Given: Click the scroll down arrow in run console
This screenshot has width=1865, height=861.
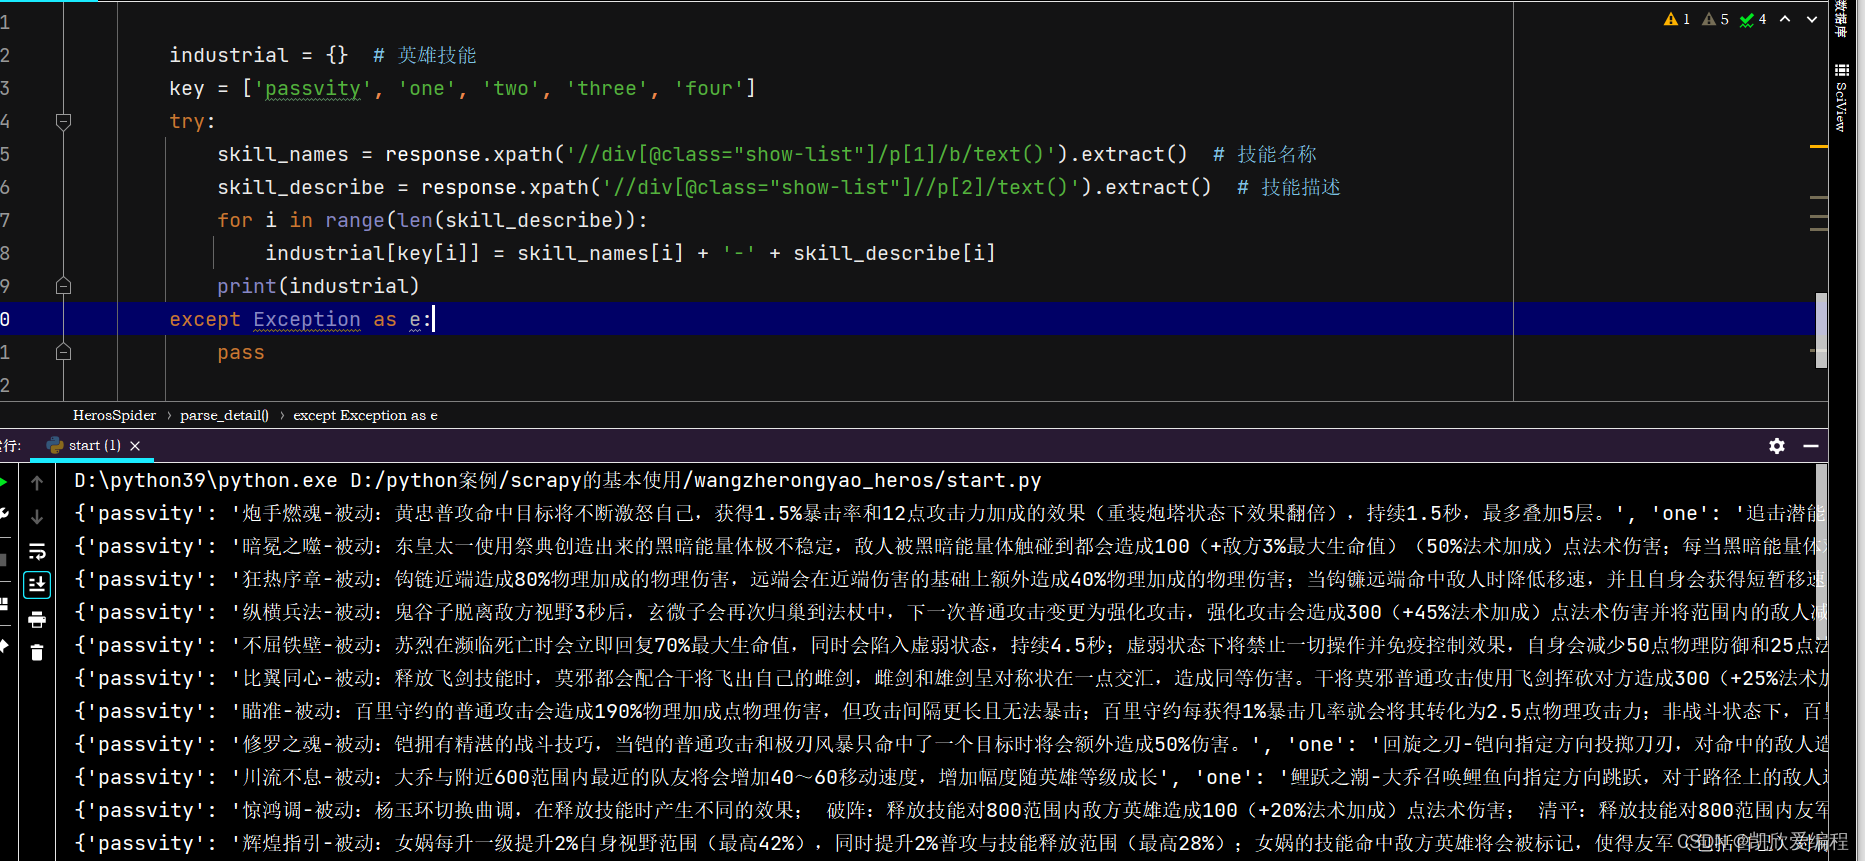Looking at the screenshot, I should (37, 517).
